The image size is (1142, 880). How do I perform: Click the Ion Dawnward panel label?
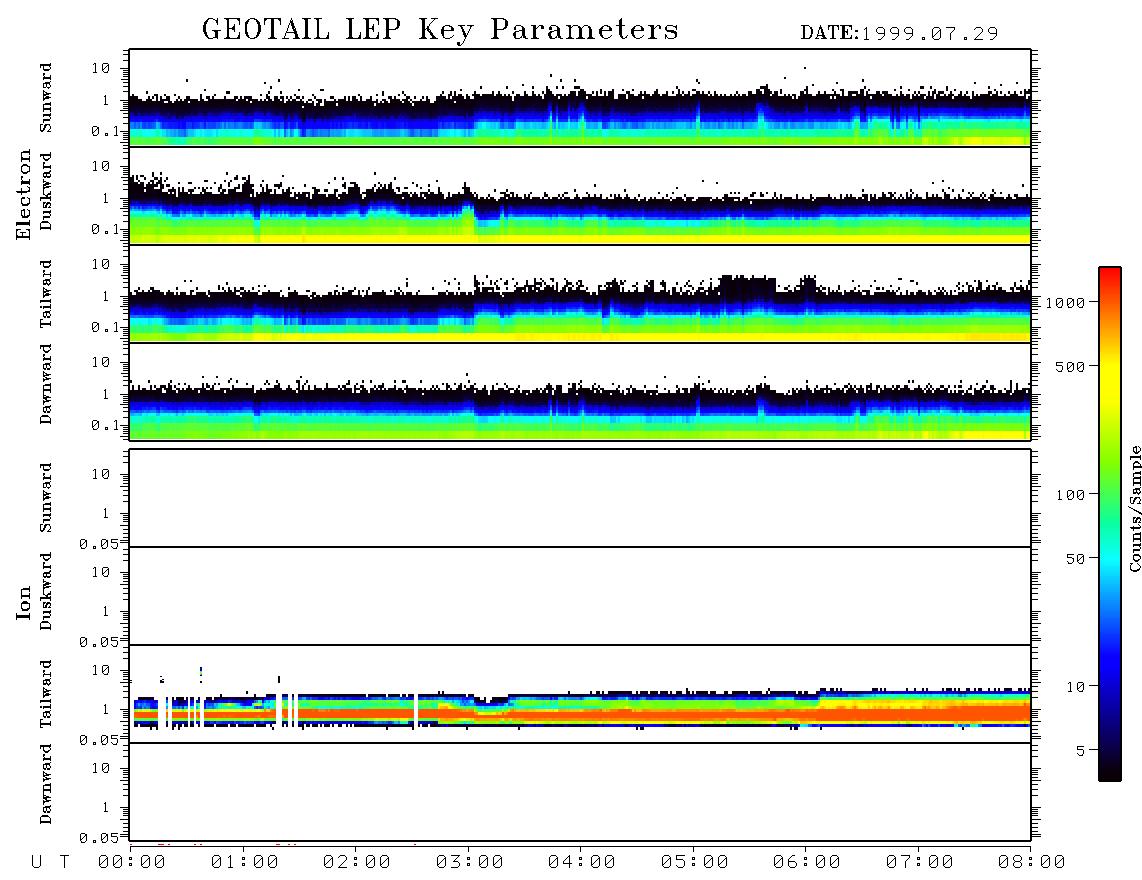tap(46, 784)
